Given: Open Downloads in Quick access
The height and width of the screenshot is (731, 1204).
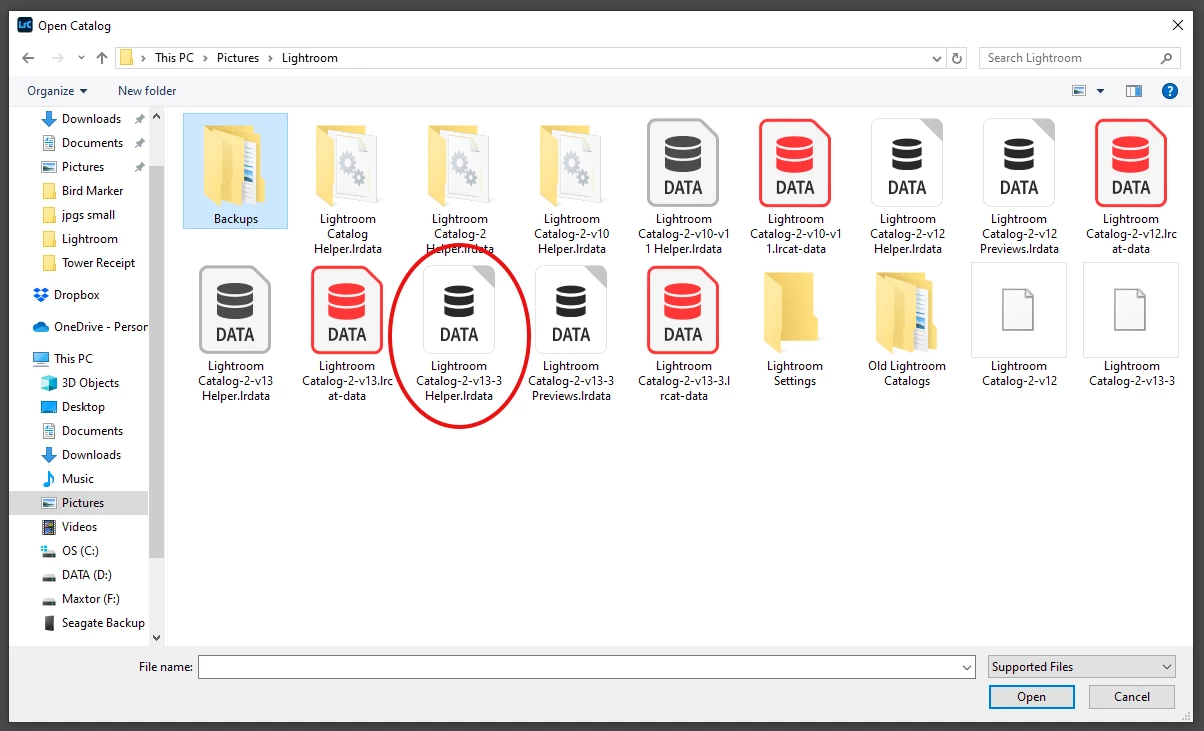Looking at the screenshot, I should point(92,119).
